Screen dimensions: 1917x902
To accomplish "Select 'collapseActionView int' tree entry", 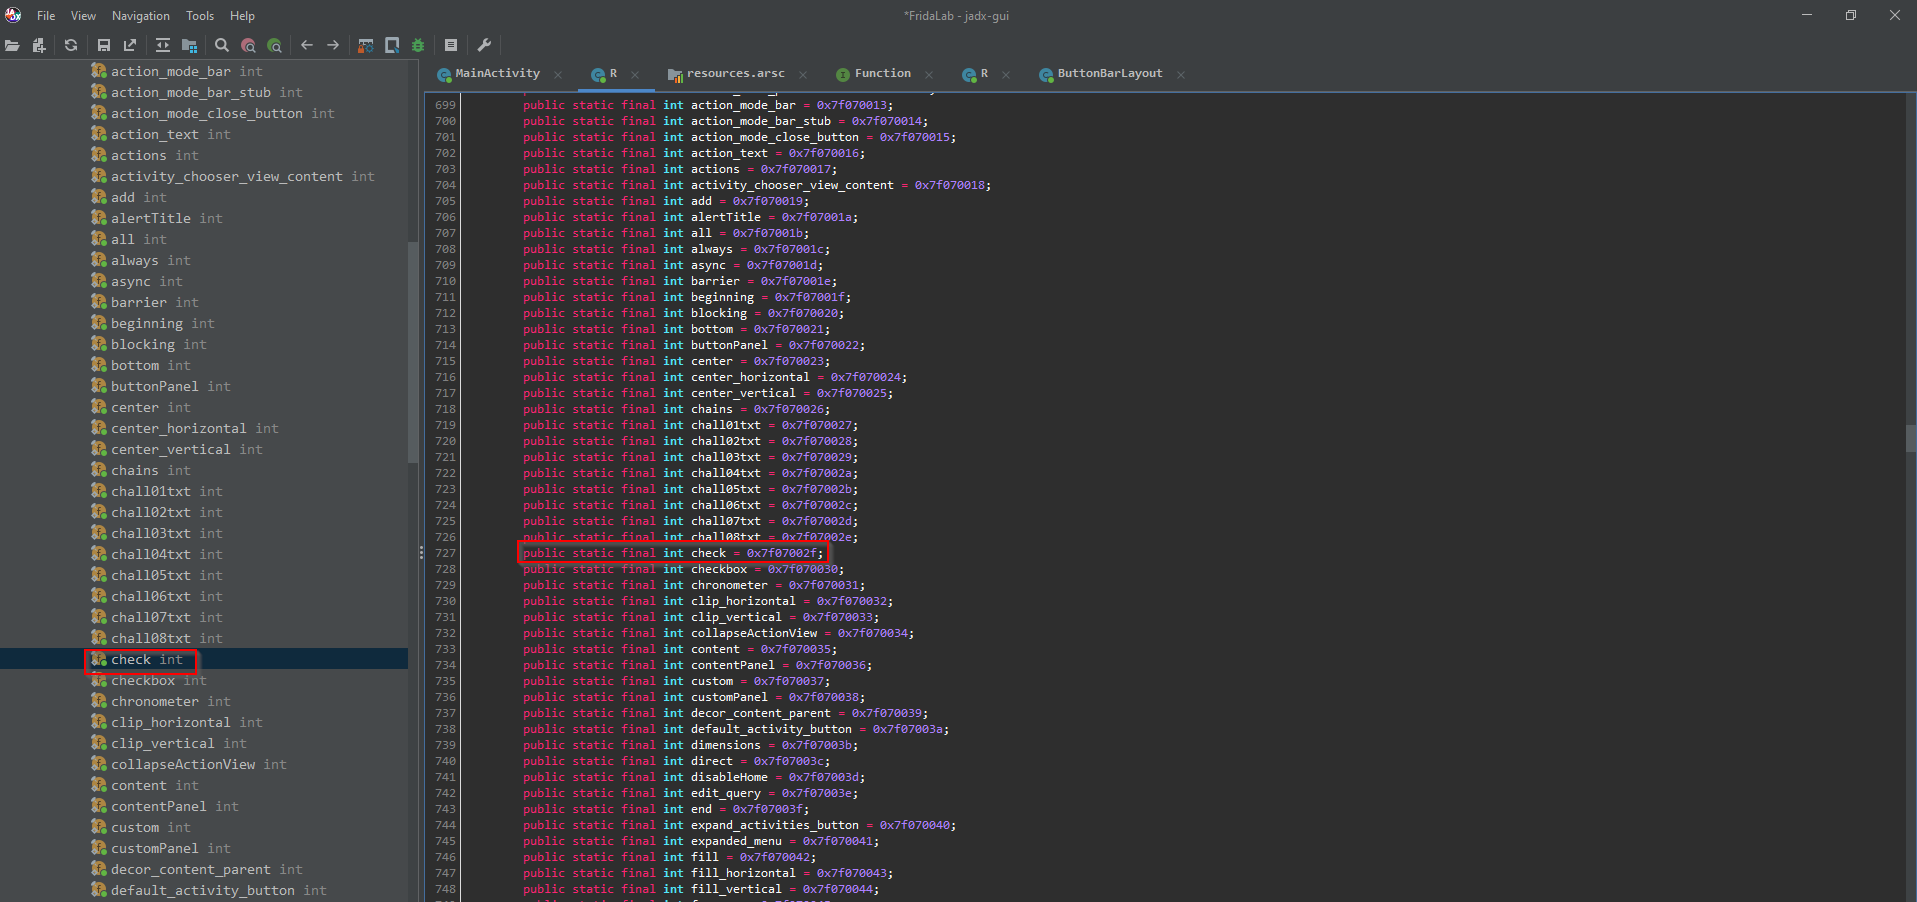I will point(199,764).
